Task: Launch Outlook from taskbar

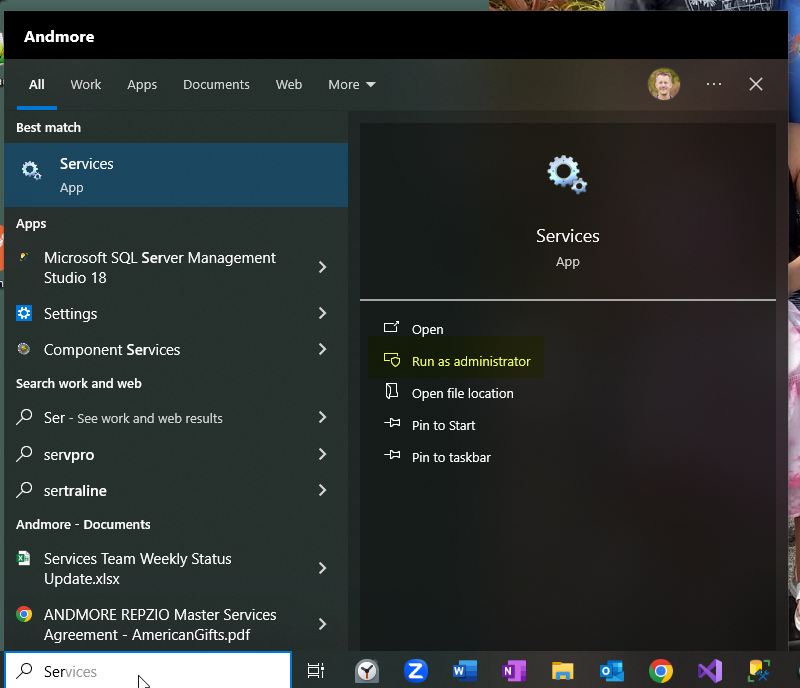Action: pos(612,671)
